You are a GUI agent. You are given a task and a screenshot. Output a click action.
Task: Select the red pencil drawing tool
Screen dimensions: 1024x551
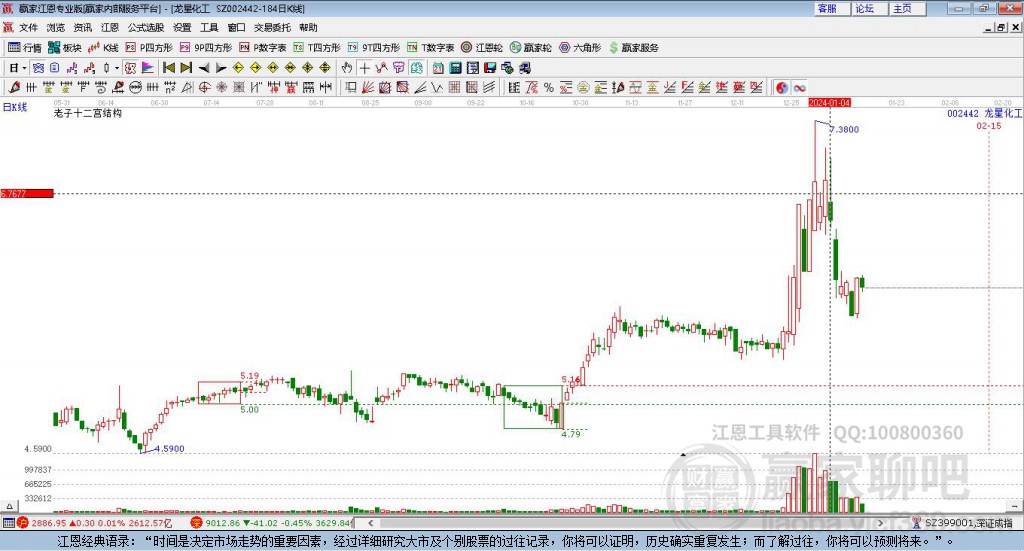pyautogui.click(x=14, y=87)
